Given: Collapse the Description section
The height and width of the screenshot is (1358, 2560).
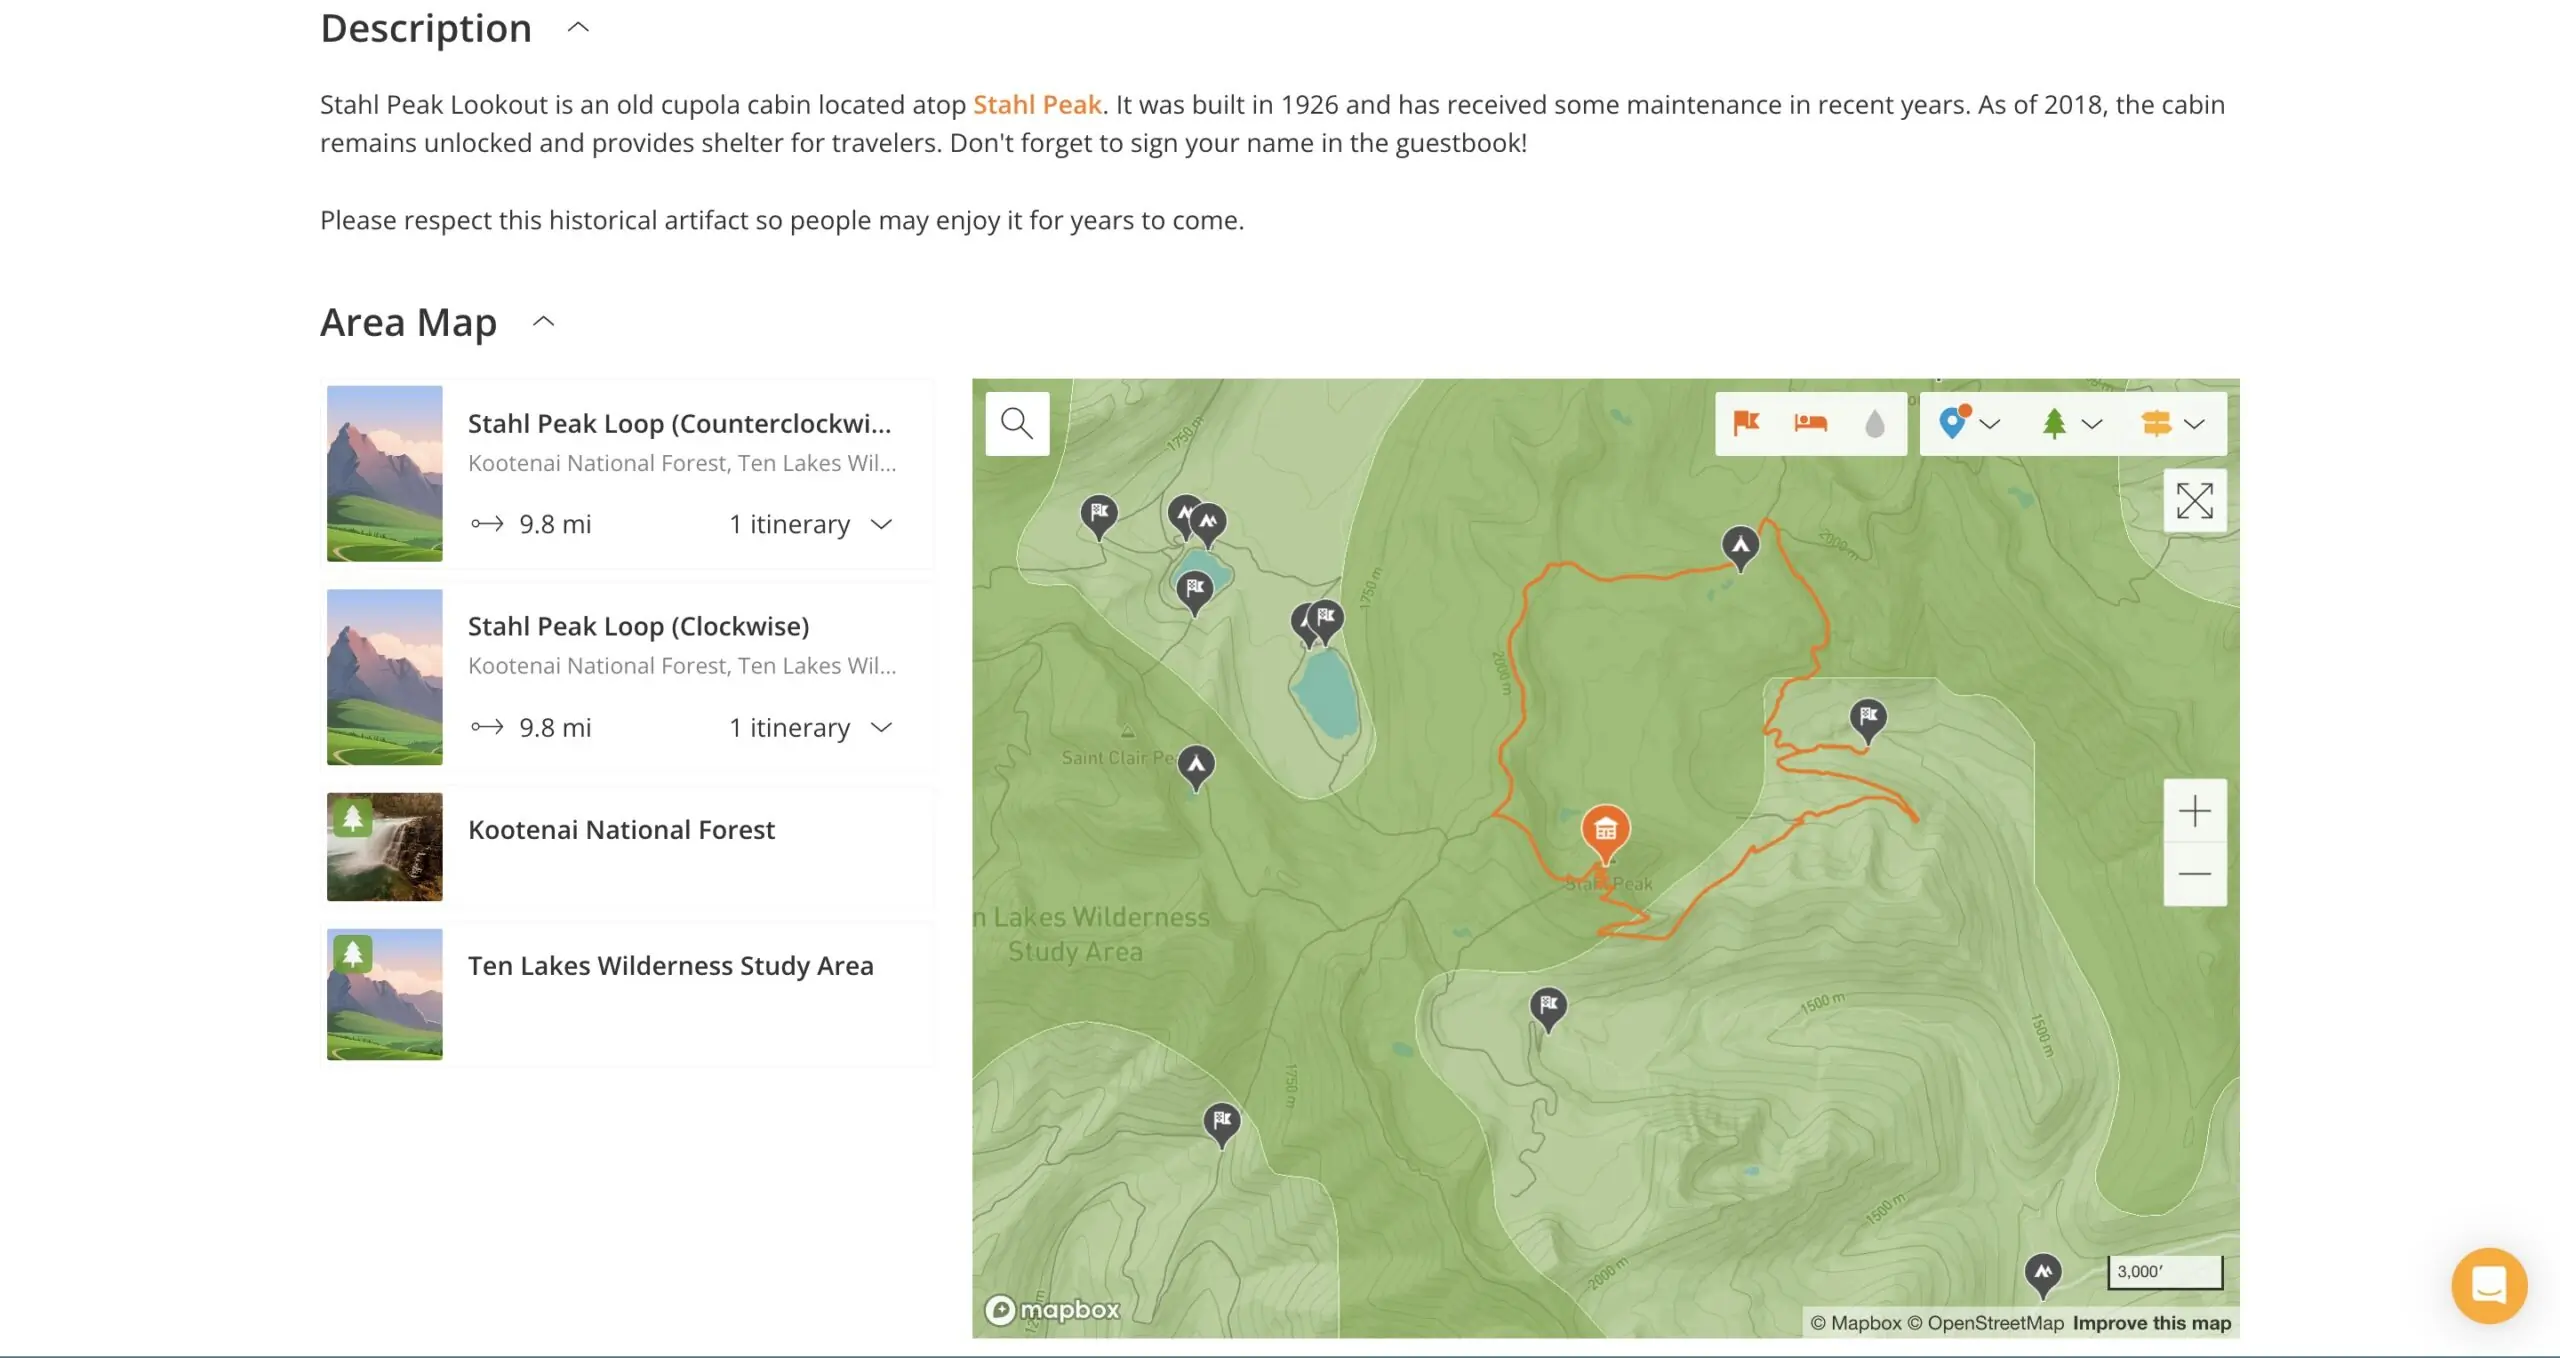Looking at the screenshot, I should pos(577,27).
